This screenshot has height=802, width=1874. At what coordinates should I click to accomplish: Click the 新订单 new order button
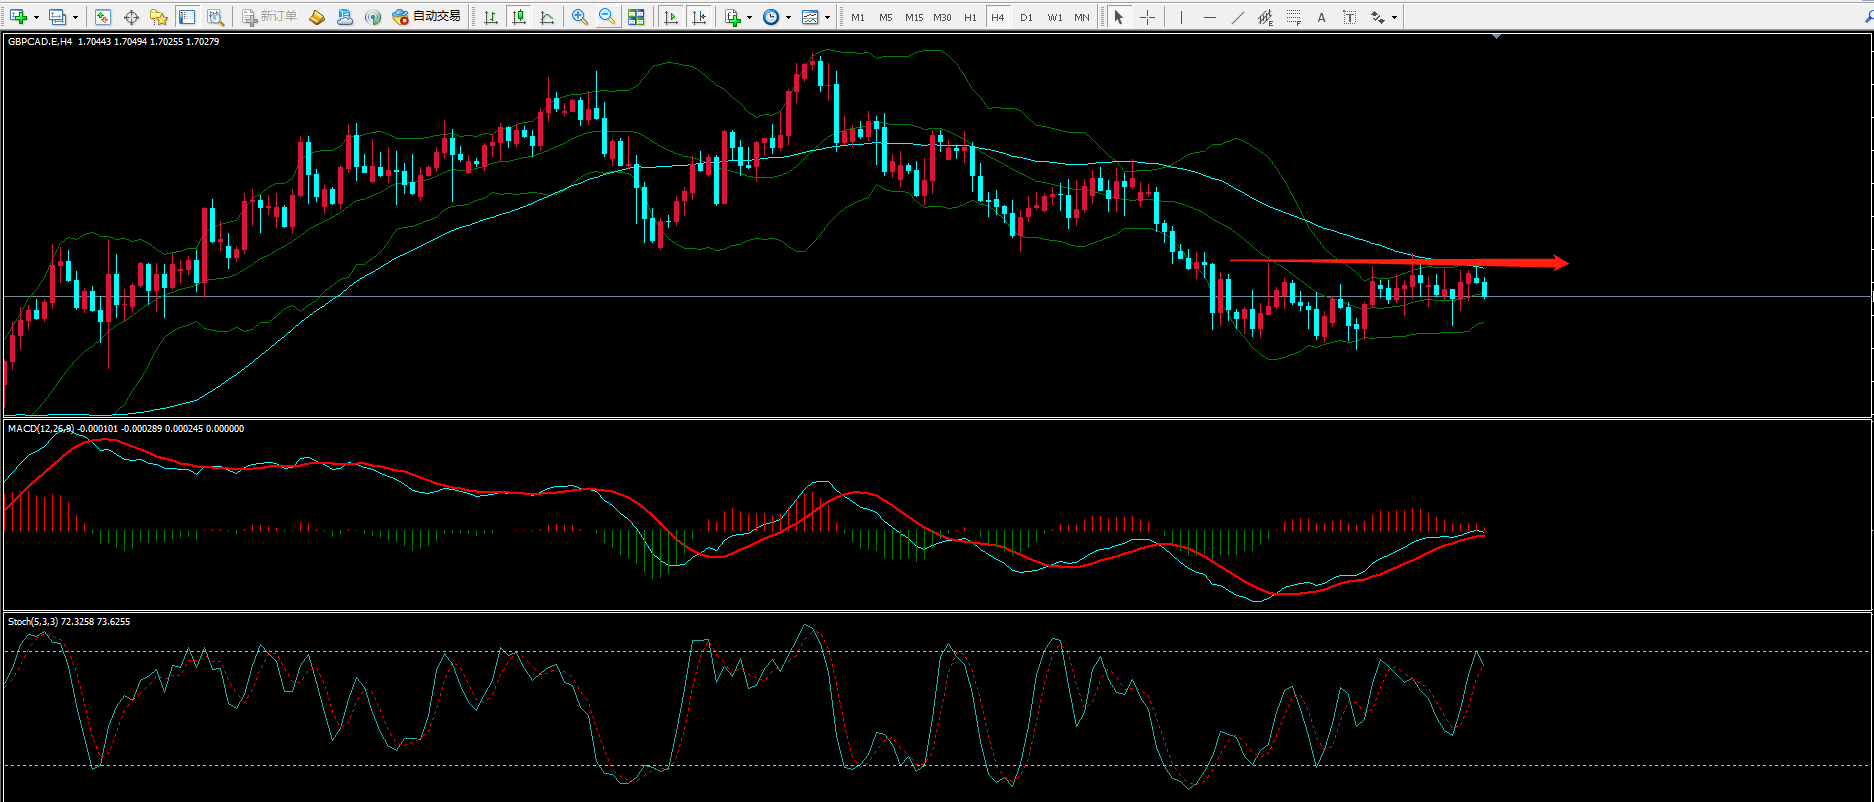[269, 17]
